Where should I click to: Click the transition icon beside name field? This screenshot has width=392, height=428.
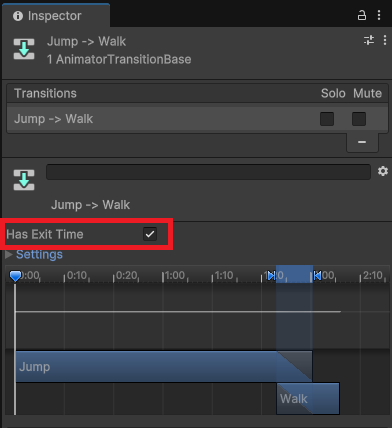pyautogui.click(x=24, y=180)
